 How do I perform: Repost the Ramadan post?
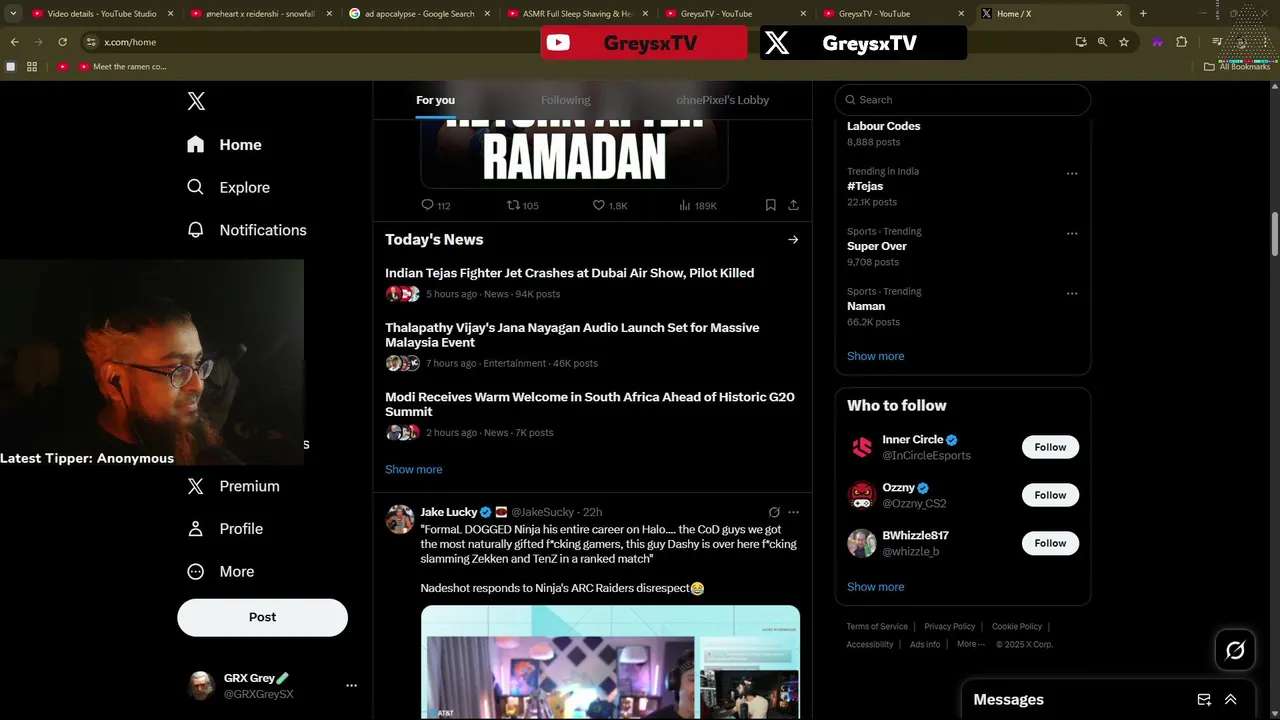point(522,205)
